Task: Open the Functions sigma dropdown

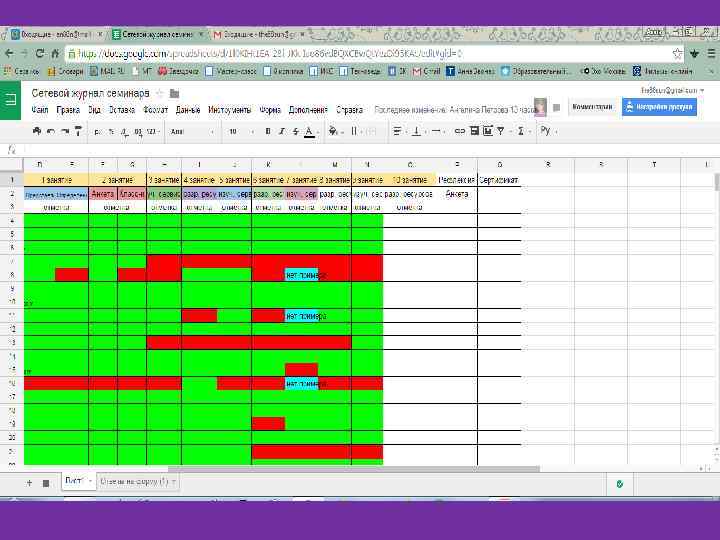Action: pos(523,131)
